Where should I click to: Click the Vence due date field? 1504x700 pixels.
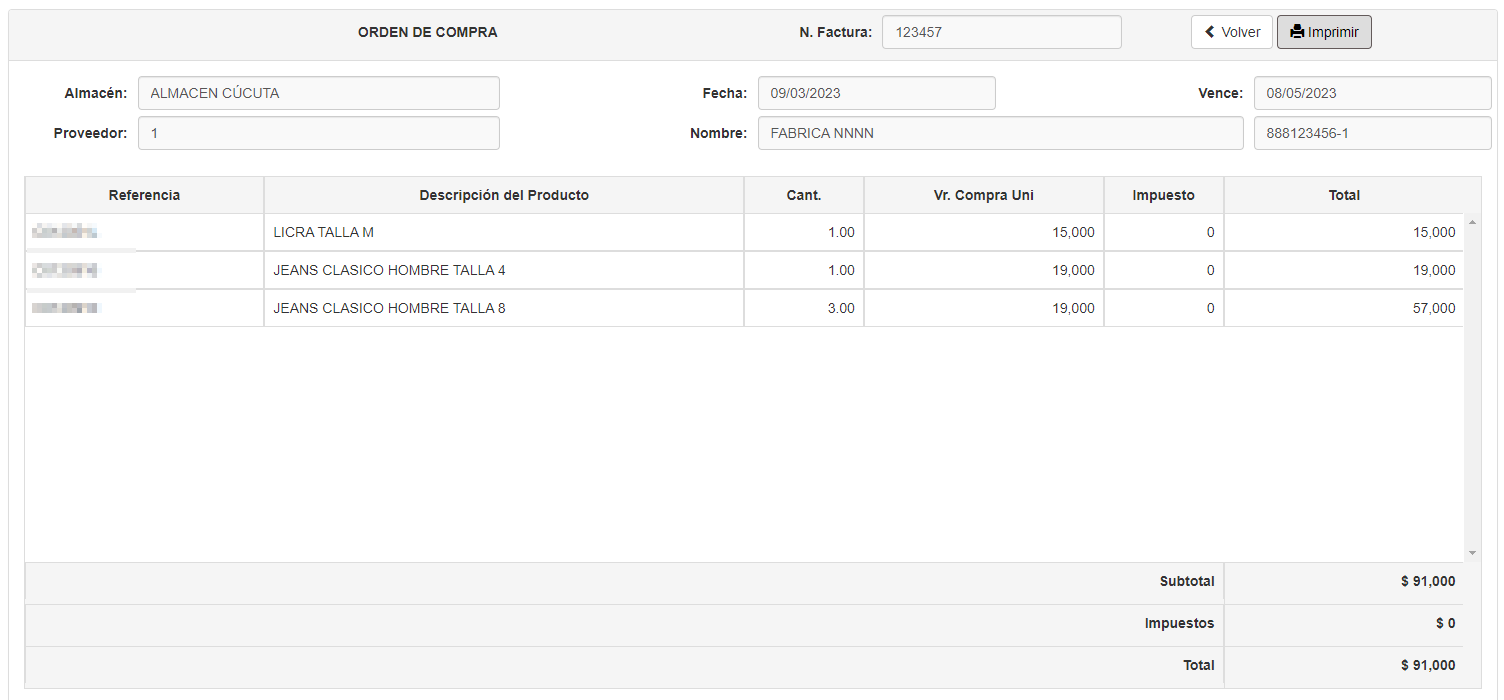click(x=1372, y=93)
